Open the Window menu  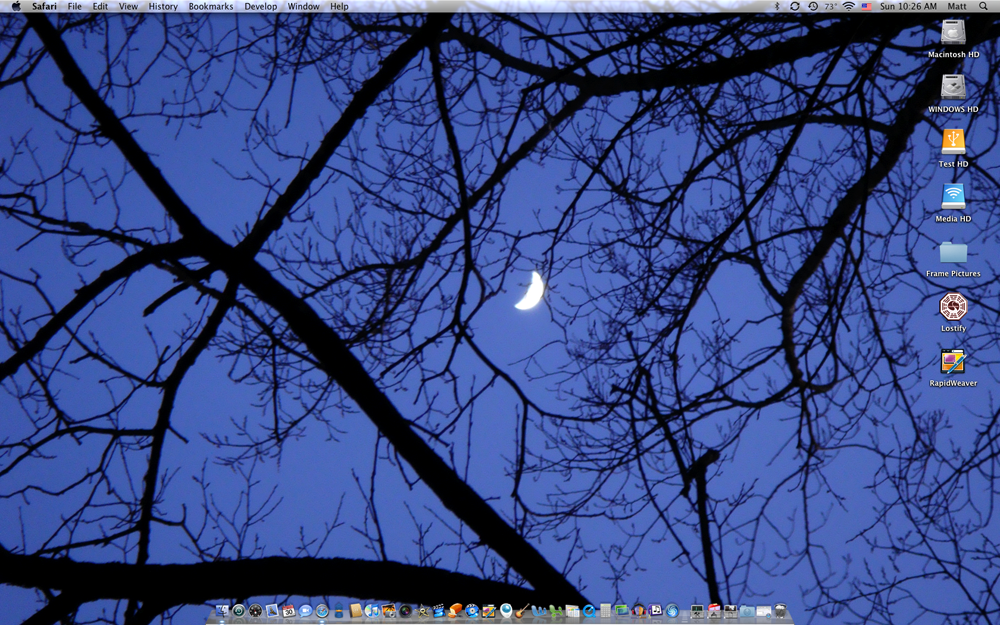[x=304, y=6]
